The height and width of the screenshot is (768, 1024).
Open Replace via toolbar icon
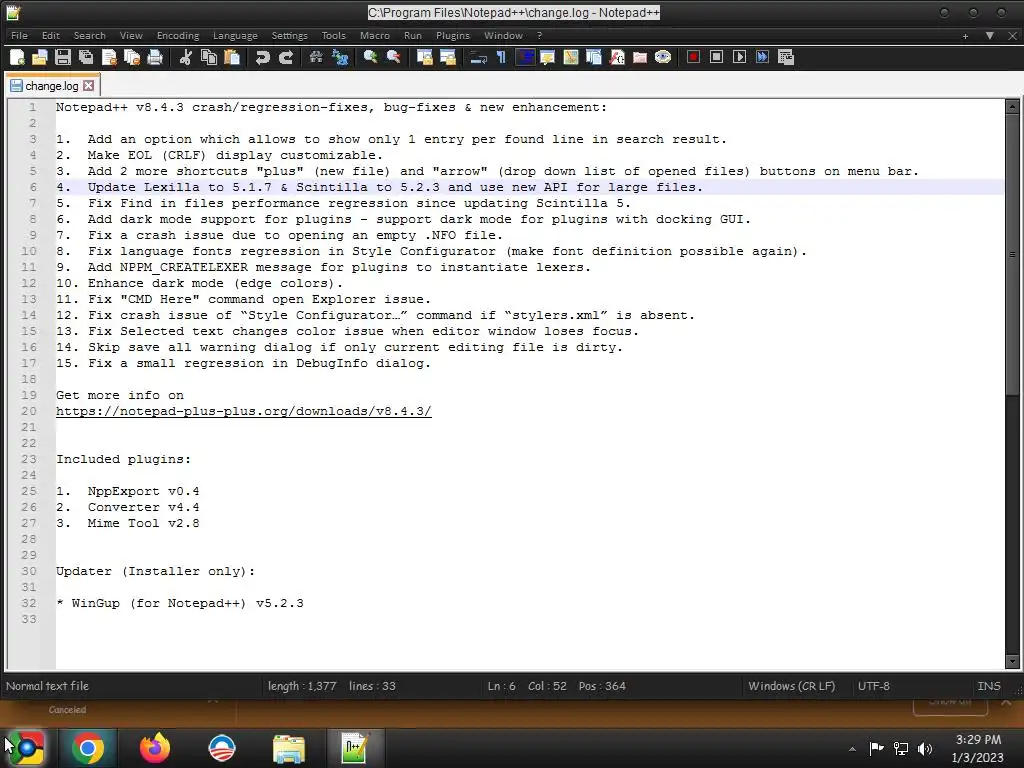[x=340, y=57]
